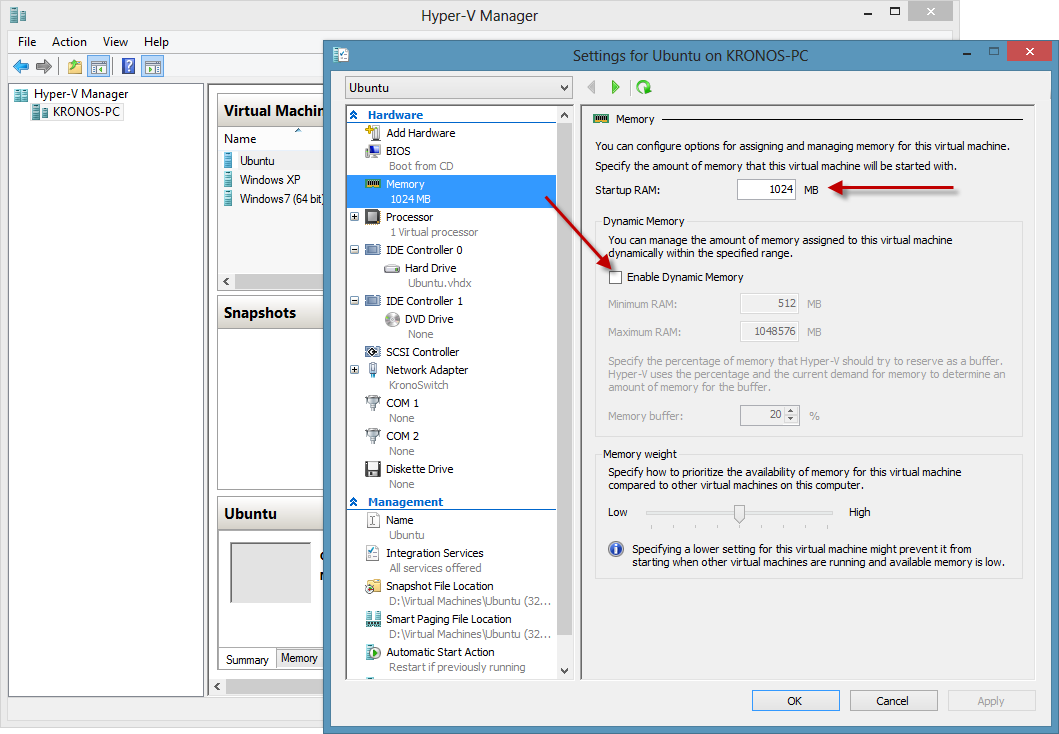Click the Minimum RAM field
Image resolution: width=1059 pixels, height=734 pixels.
[769, 304]
